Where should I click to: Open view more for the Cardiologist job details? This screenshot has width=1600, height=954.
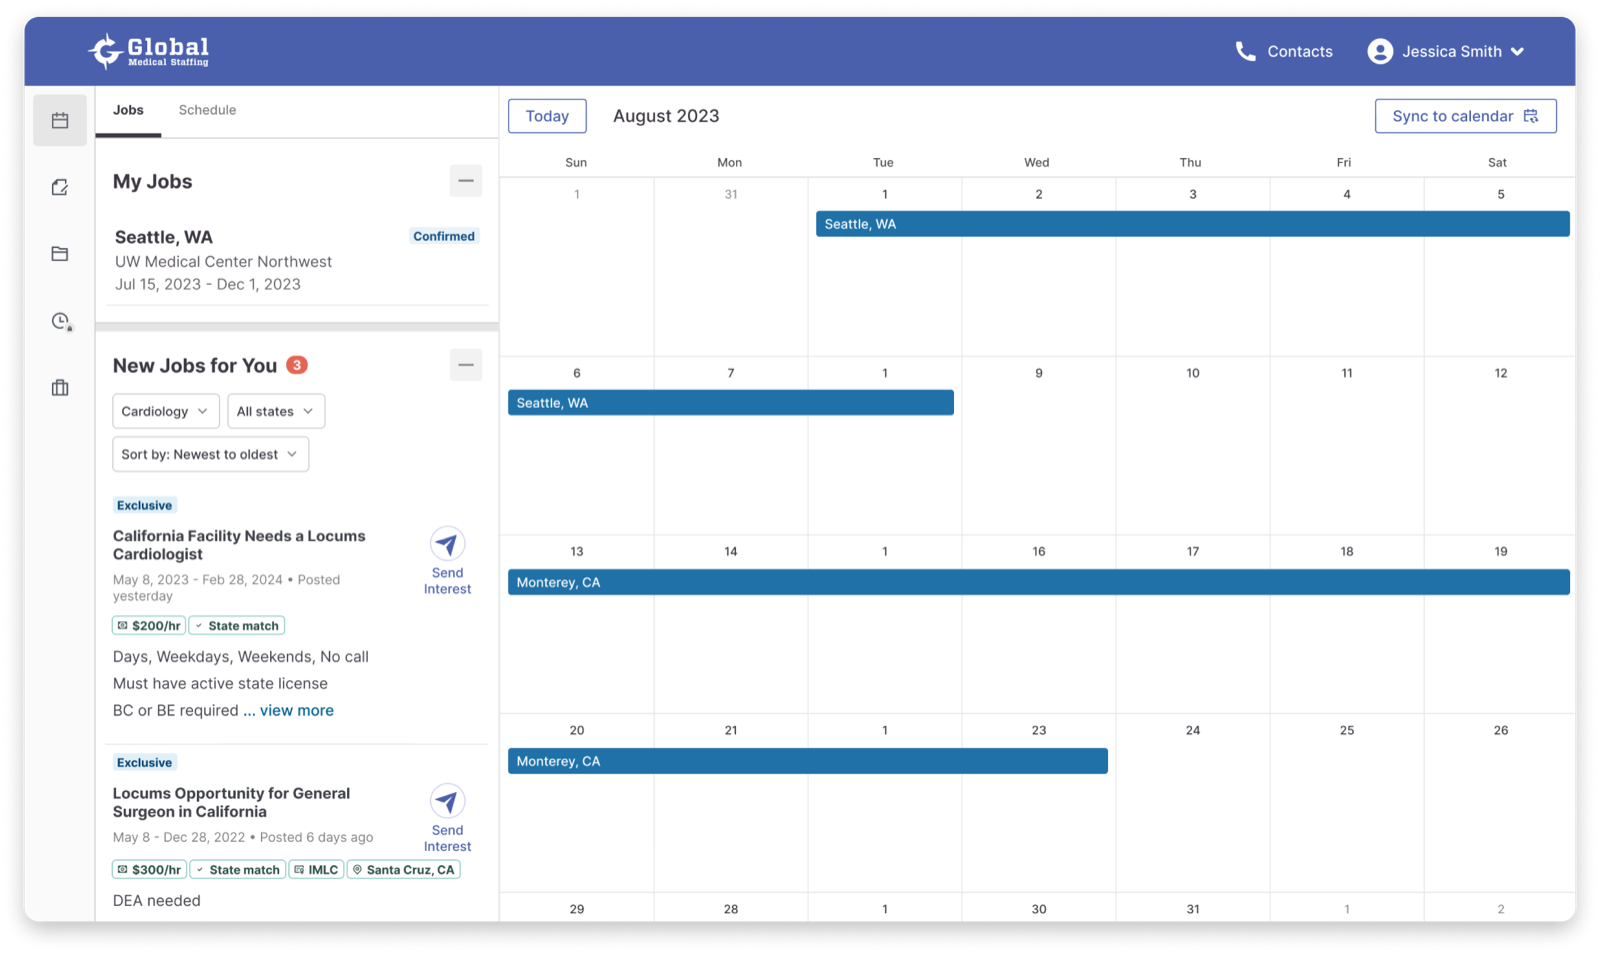[x=296, y=710]
